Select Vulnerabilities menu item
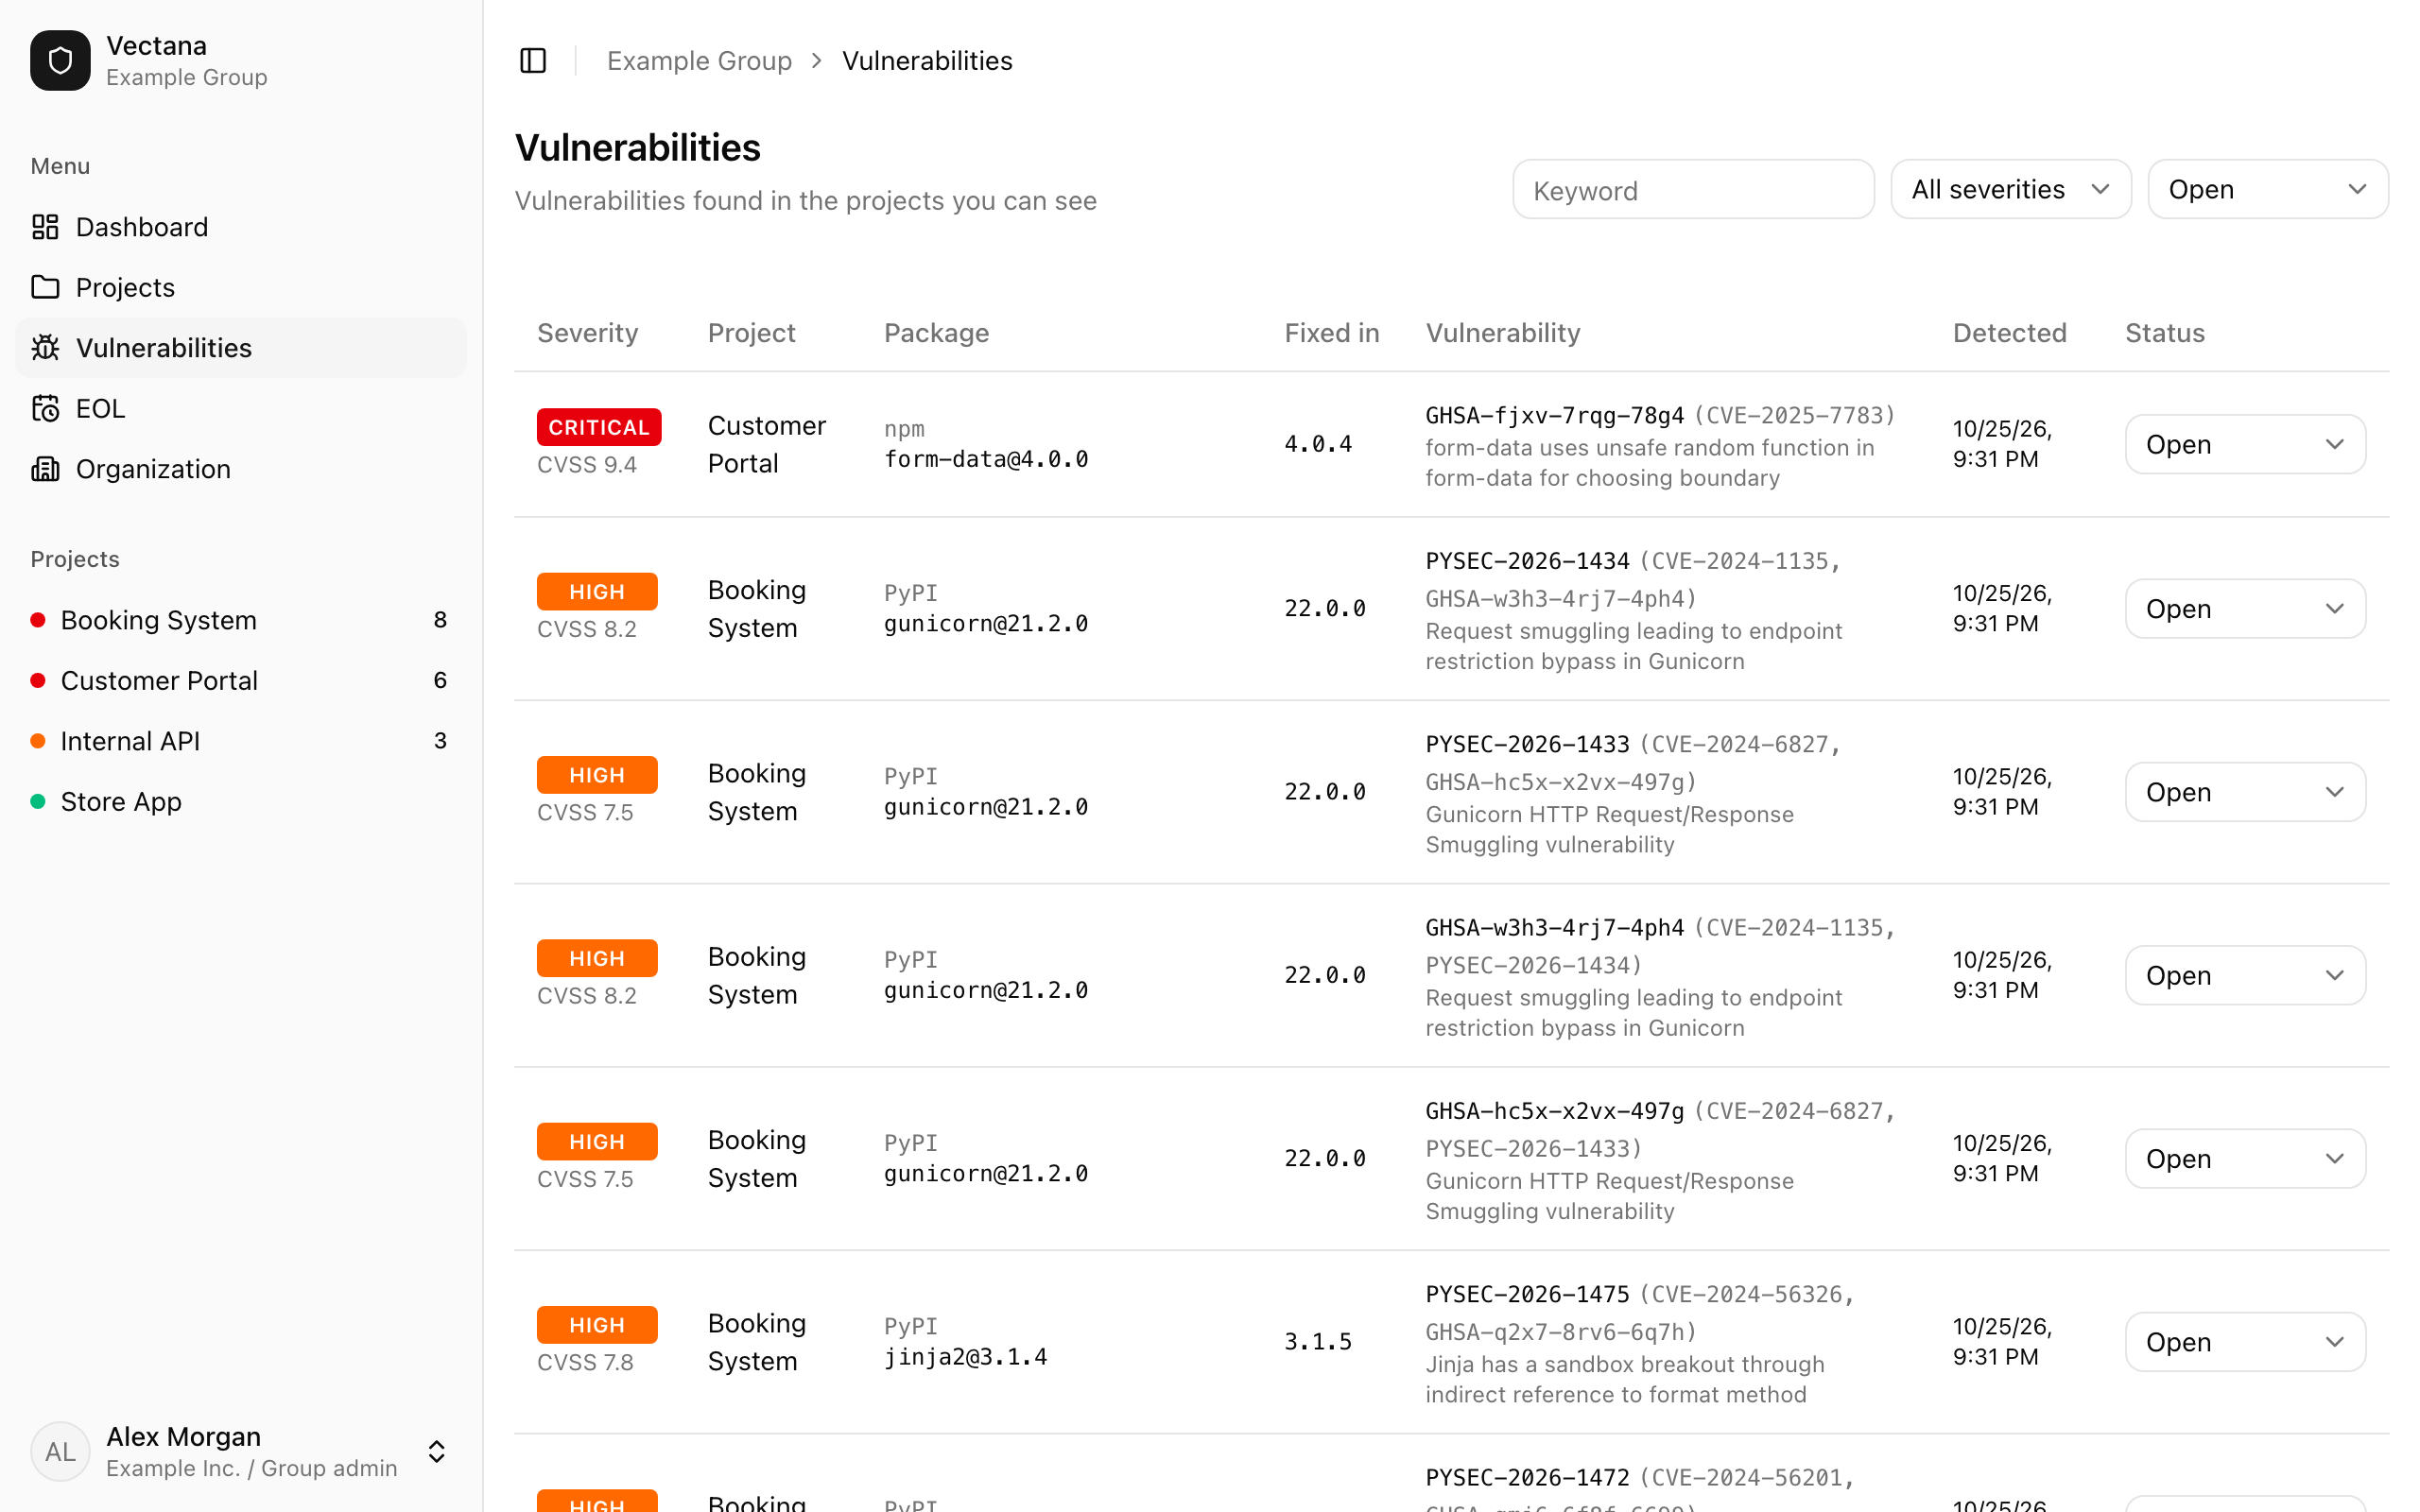The width and height of the screenshot is (2420, 1512). tap(241, 348)
